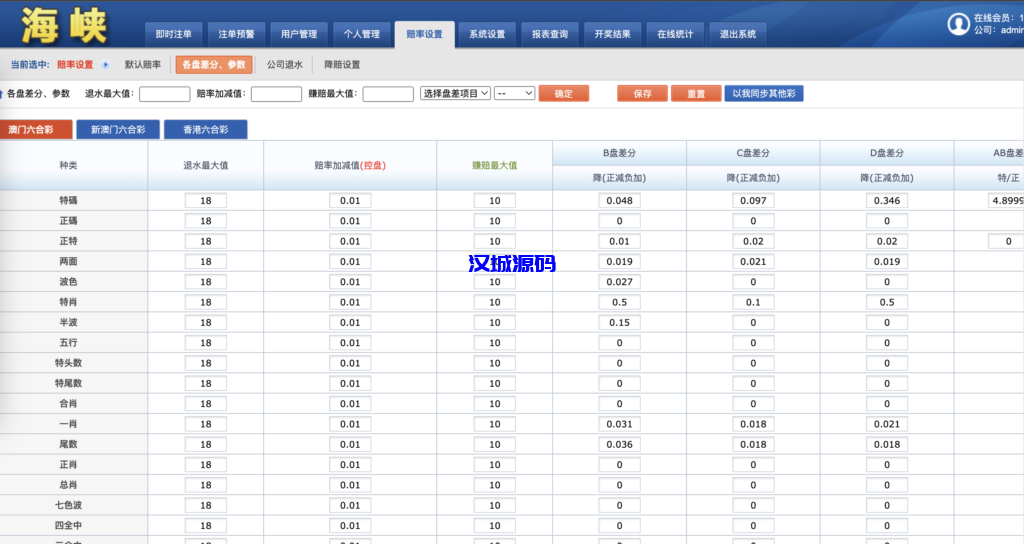Click the 确定 button
The height and width of the screenshot is (544, 1024).
click(x=564, y=93)
